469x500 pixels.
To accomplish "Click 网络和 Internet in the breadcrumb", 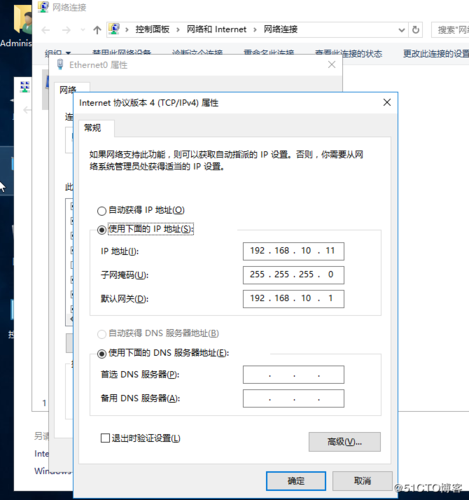I will coord(216,29).
